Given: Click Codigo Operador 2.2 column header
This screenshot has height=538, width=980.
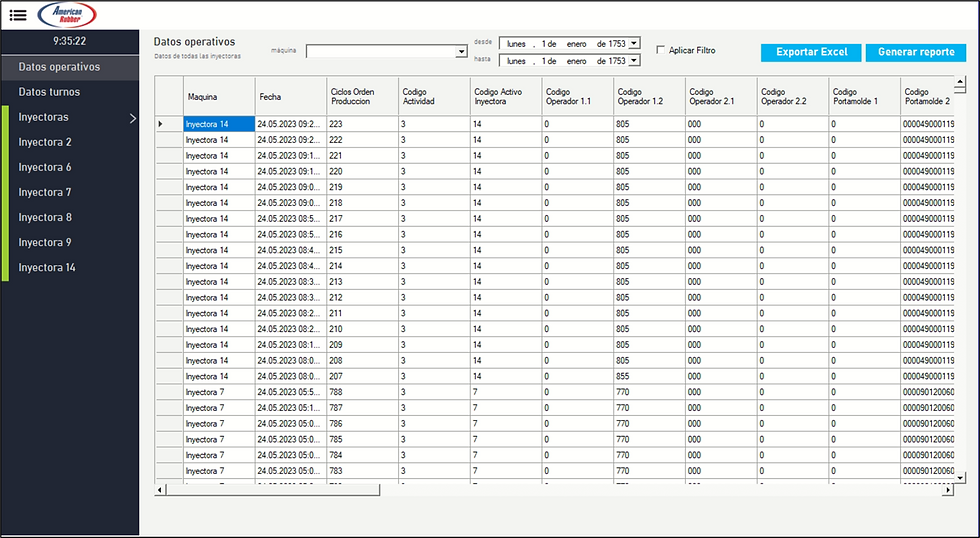Looking at the screenshot, I should point(792,97).
